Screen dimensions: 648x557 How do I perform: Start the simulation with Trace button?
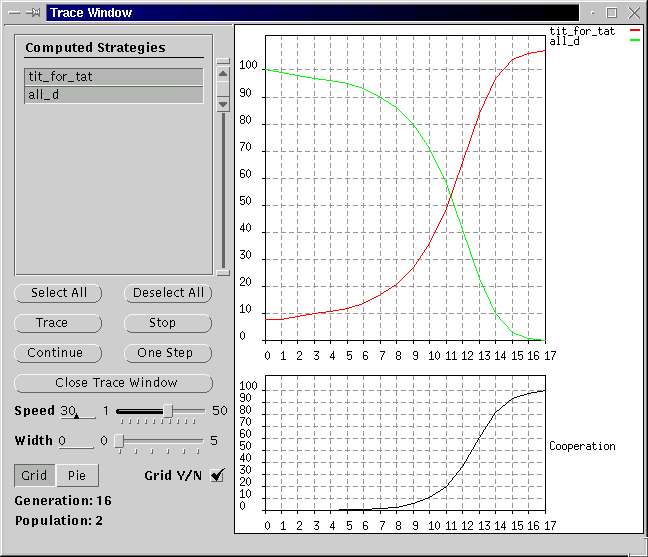coord(58,323)
